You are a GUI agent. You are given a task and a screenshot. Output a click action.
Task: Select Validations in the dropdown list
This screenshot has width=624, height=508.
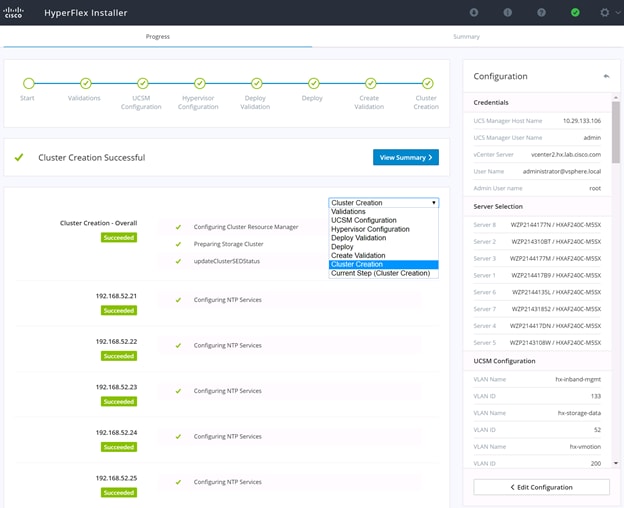coord(384,212)
